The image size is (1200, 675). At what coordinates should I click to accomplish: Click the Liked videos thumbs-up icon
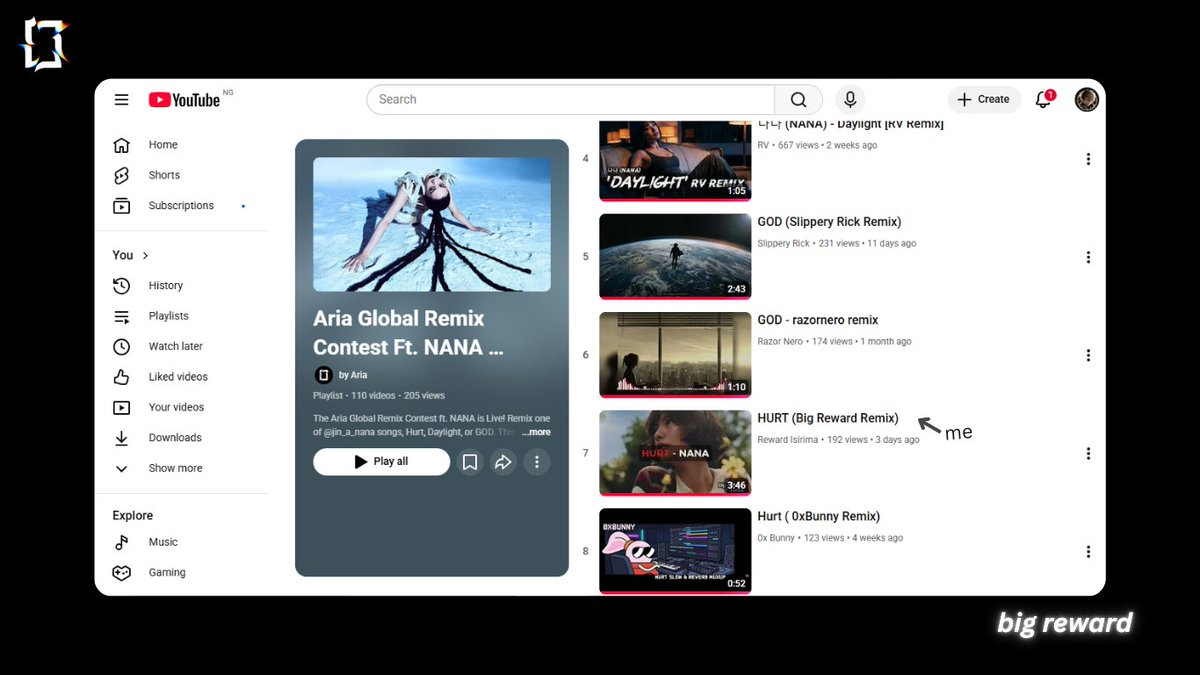pyautogui.click(x=121, y=377)
